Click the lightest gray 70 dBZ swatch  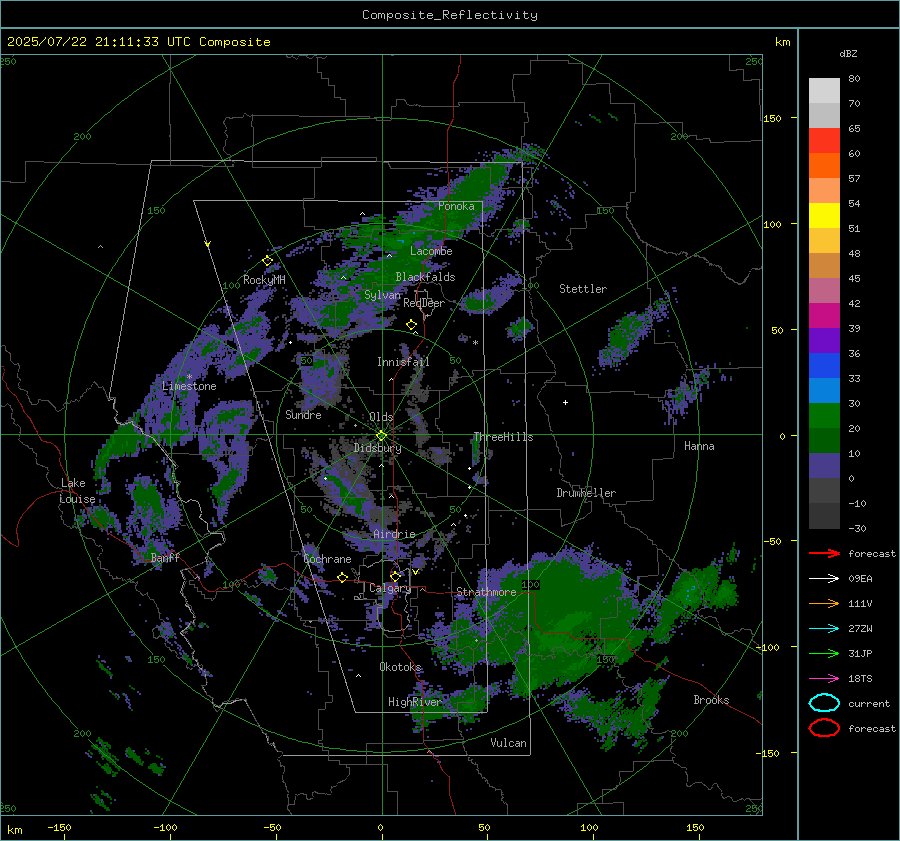coord(824,91)
